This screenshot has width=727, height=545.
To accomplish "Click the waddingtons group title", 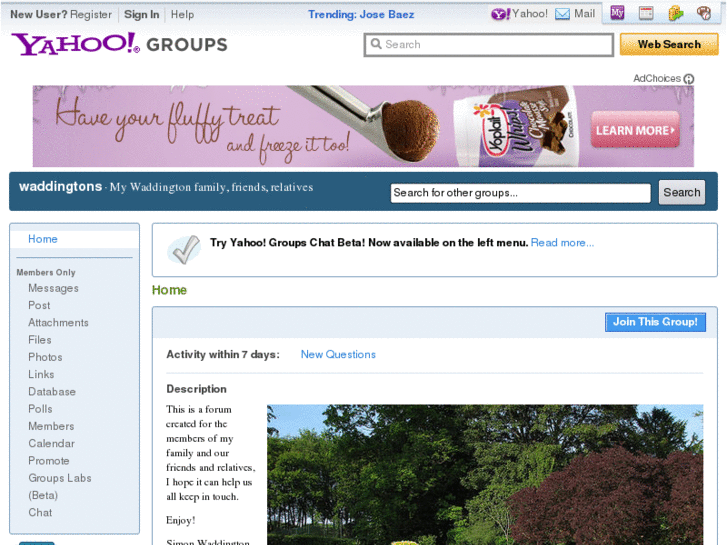I will (x=60, y=186).
